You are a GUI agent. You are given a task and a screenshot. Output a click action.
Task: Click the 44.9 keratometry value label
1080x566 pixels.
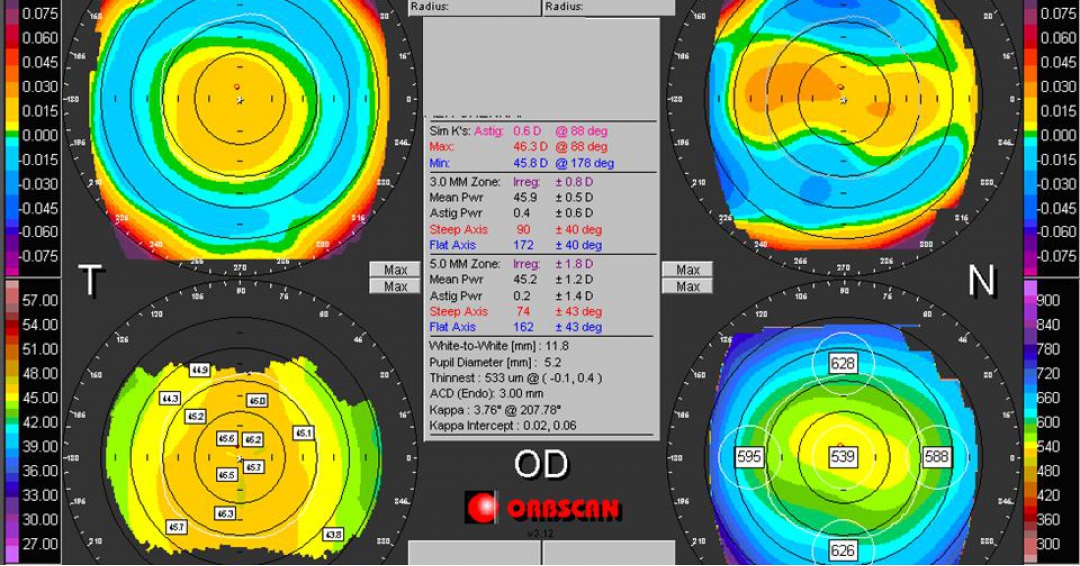pos(199,370)
